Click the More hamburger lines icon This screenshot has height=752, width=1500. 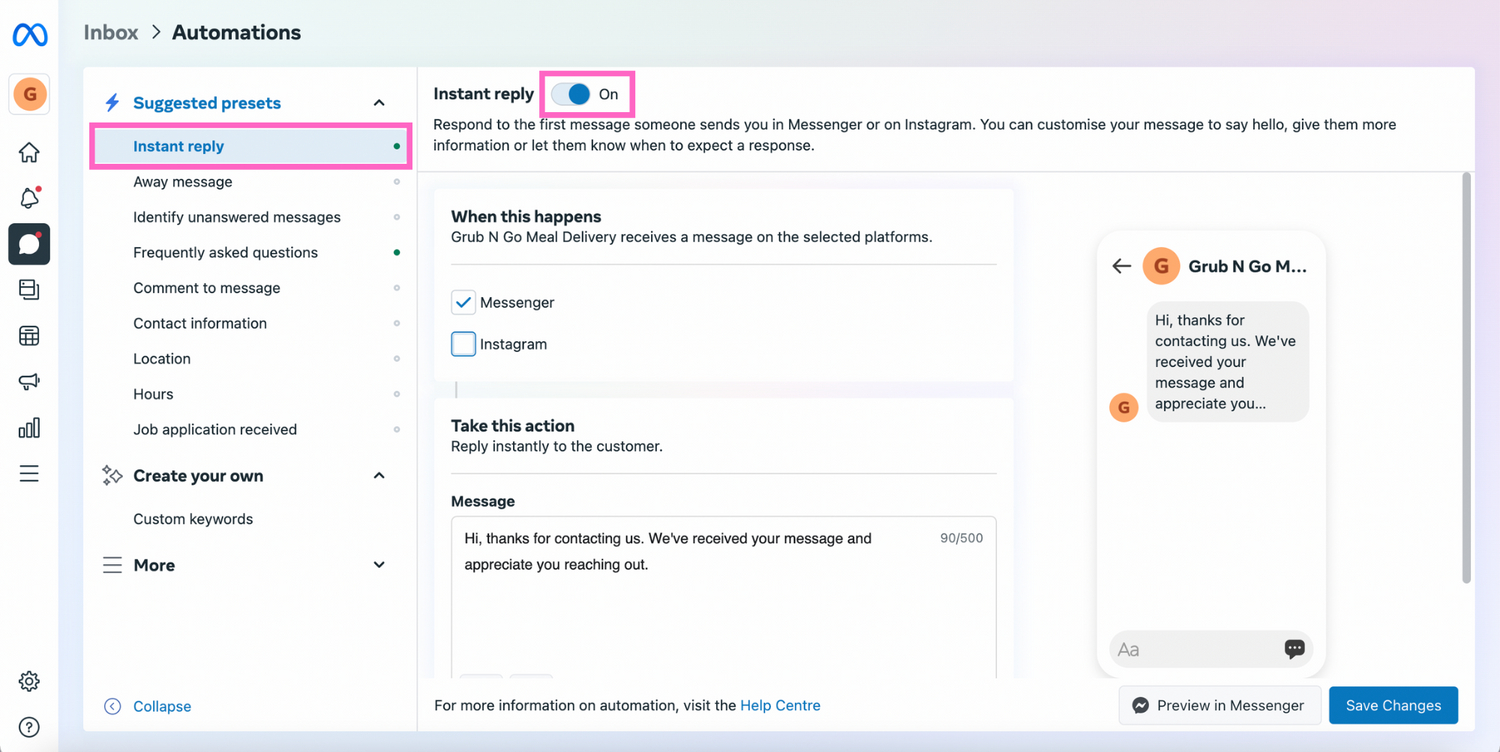coord(112,565)
